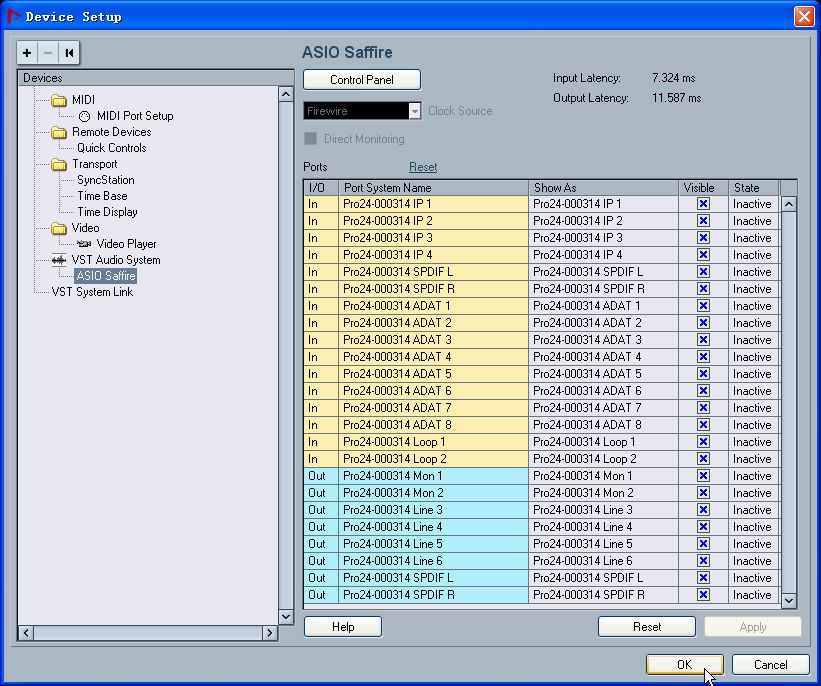Click the VST Audio System waveform icon
Image resolution: width=821 pixels, height=686 pixels.
[59, 260]
